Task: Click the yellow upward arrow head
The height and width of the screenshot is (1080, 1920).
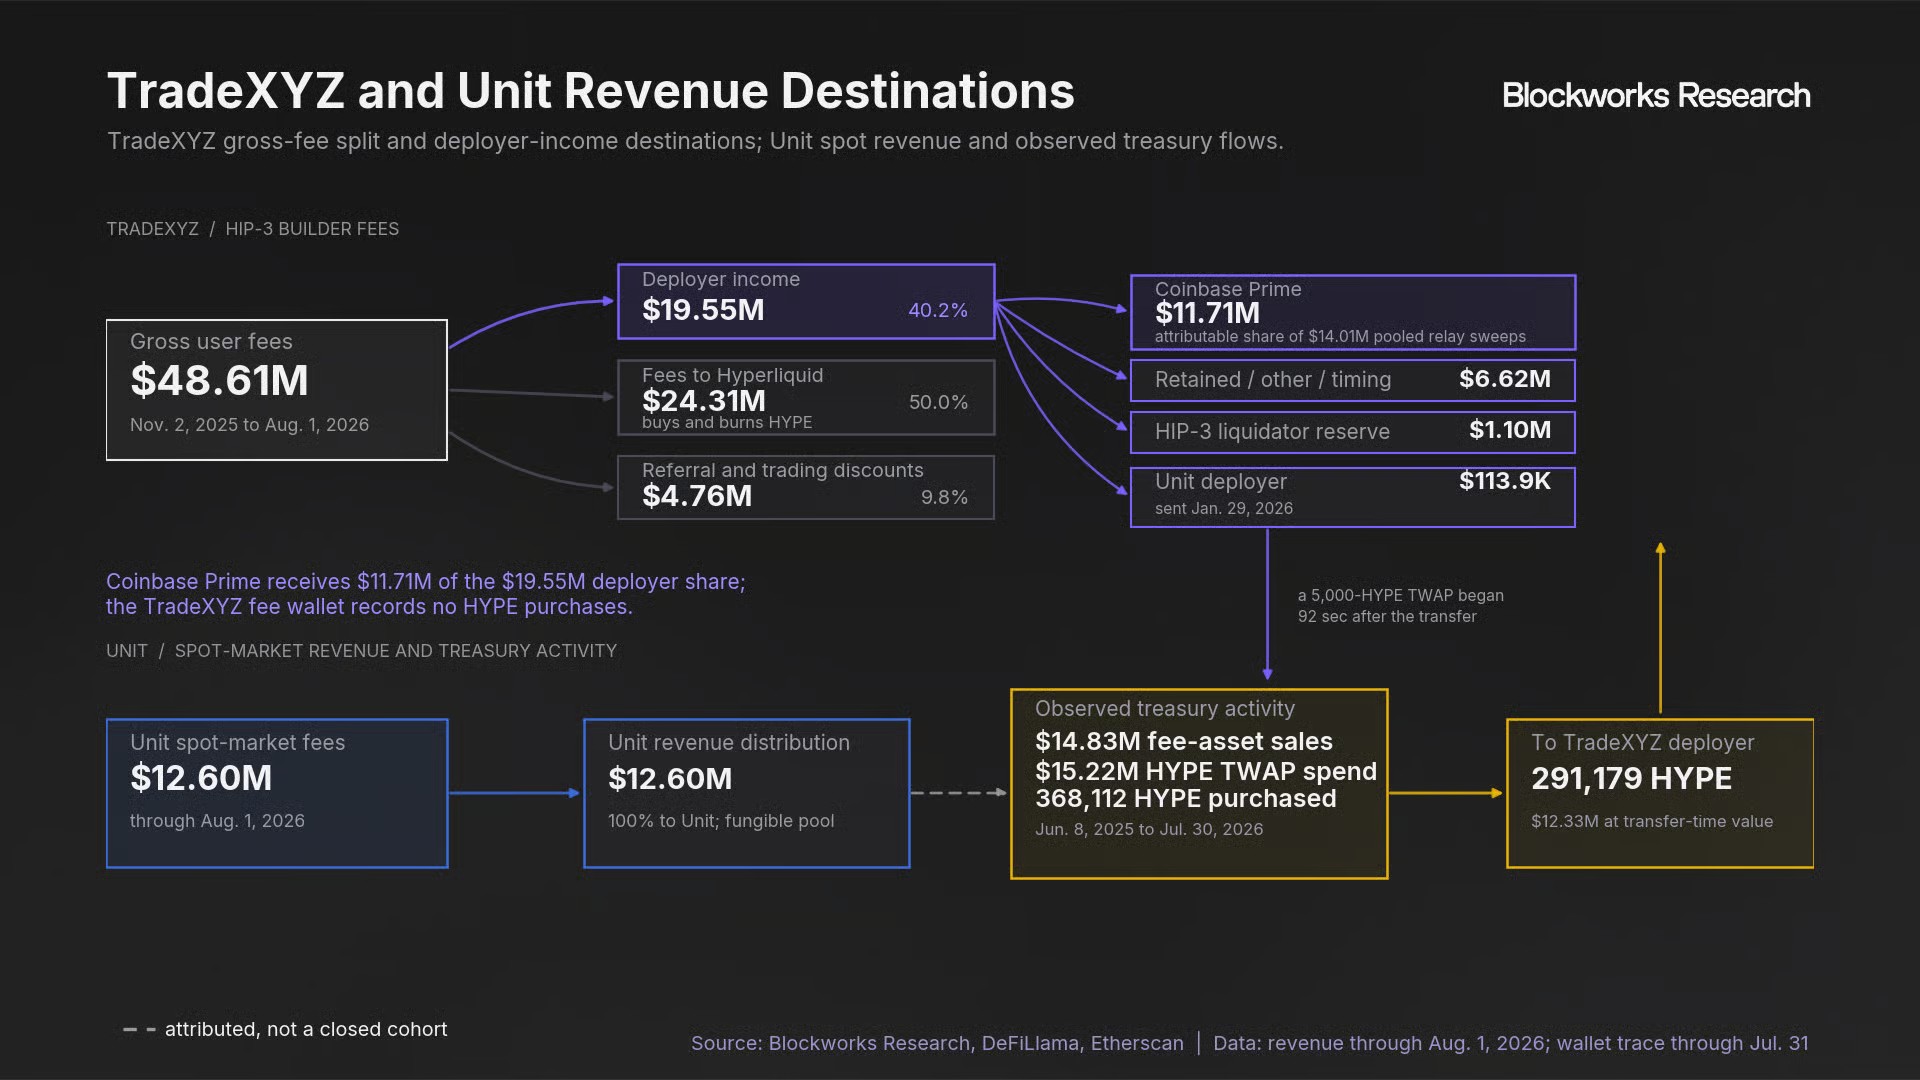Action: tap(1660, 548)
